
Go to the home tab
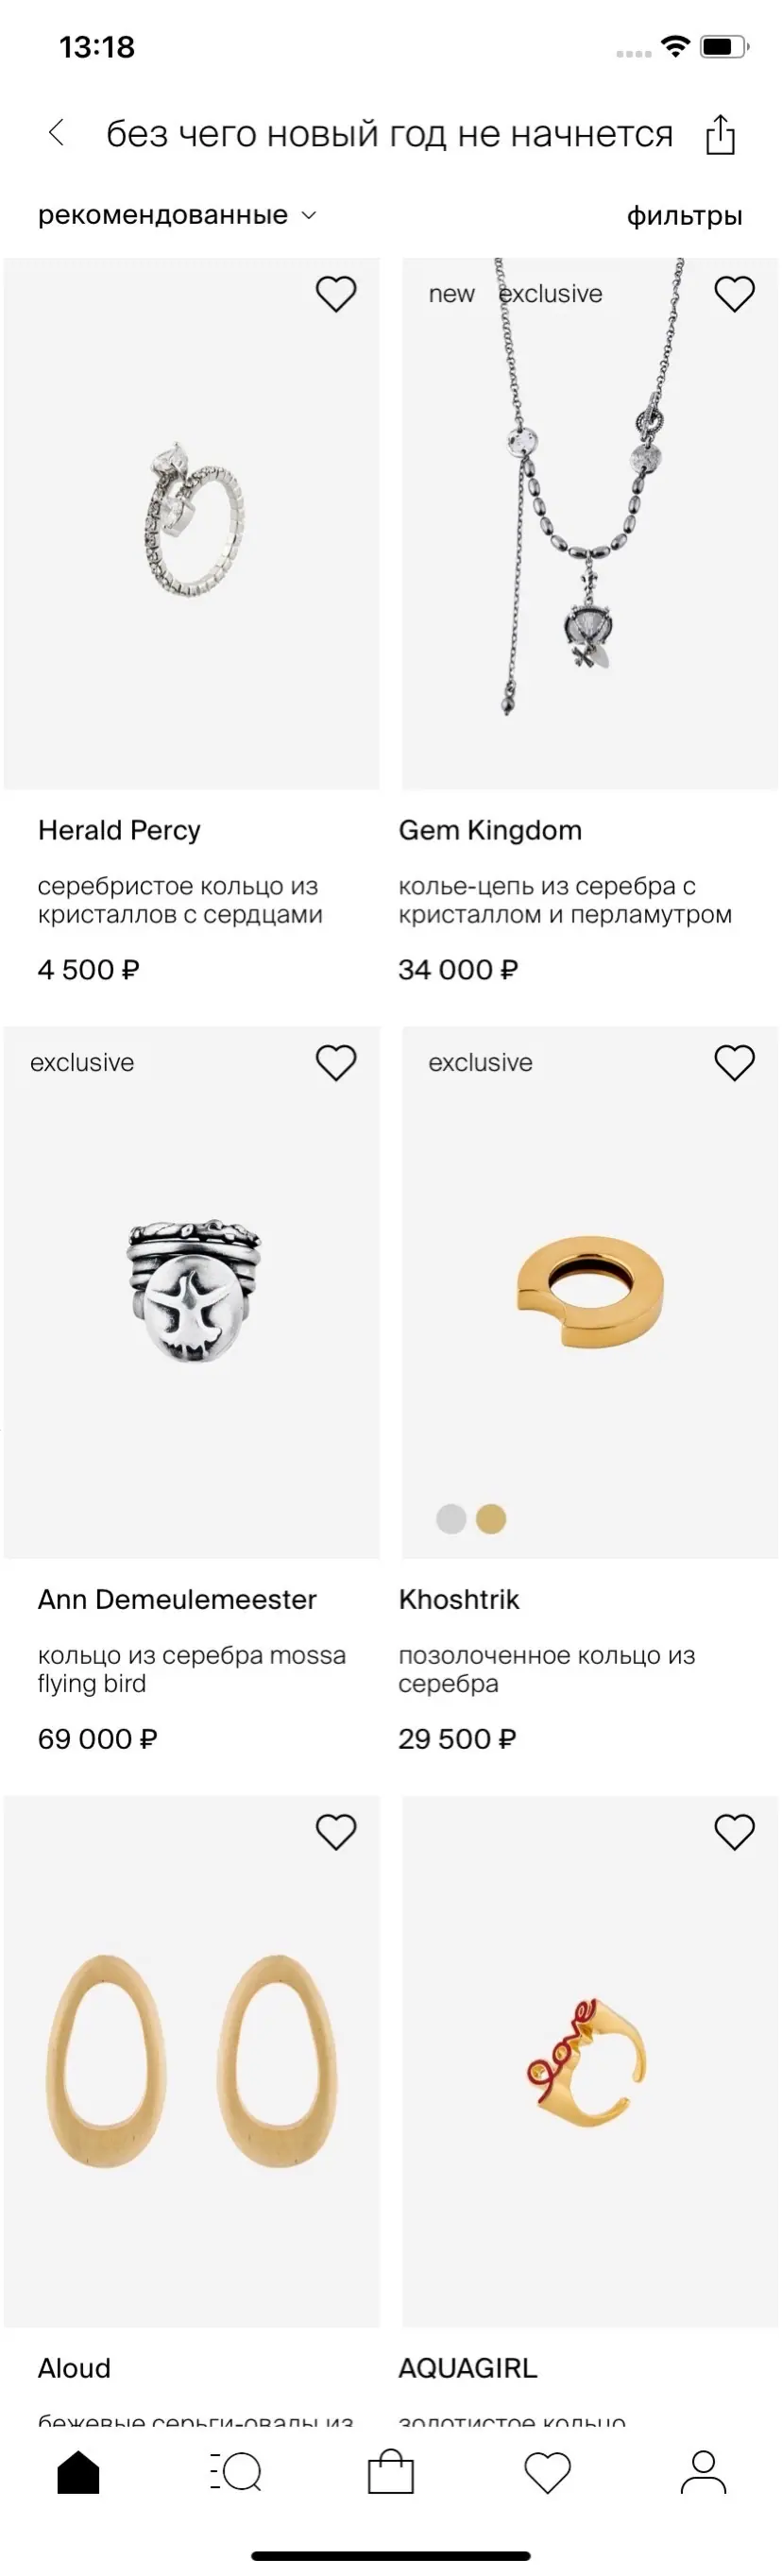point(78,2473)
